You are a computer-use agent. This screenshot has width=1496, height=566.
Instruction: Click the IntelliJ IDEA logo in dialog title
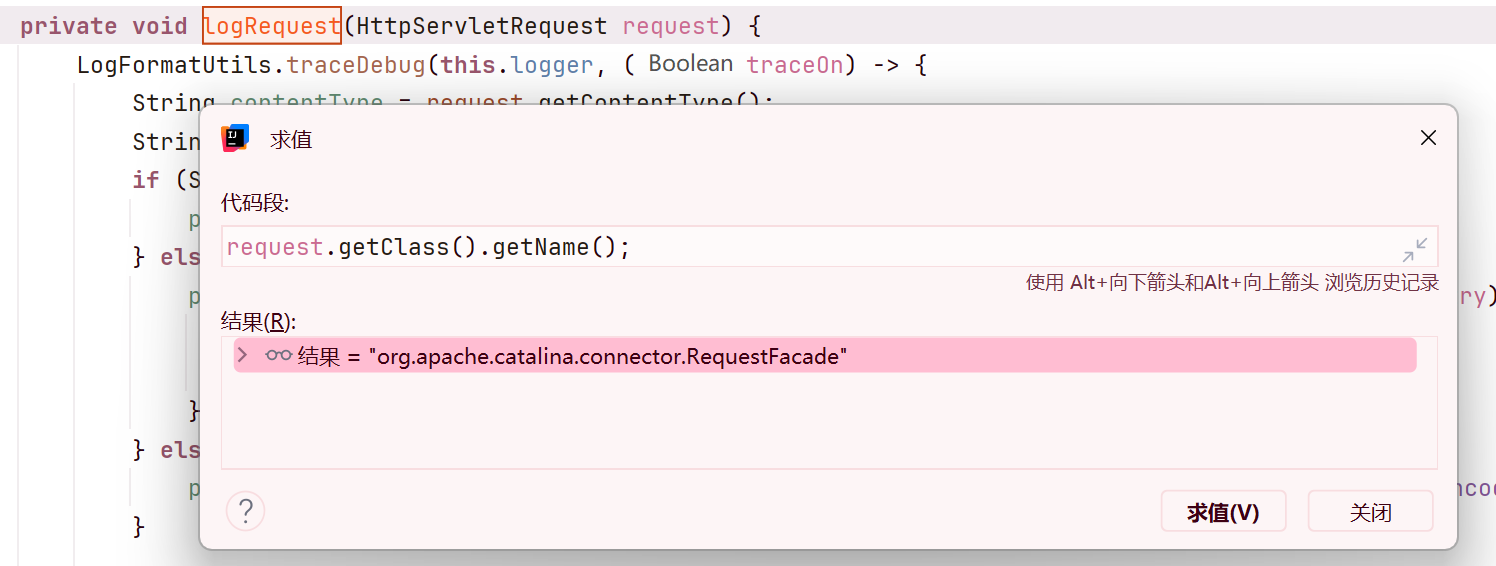(235, 139)
